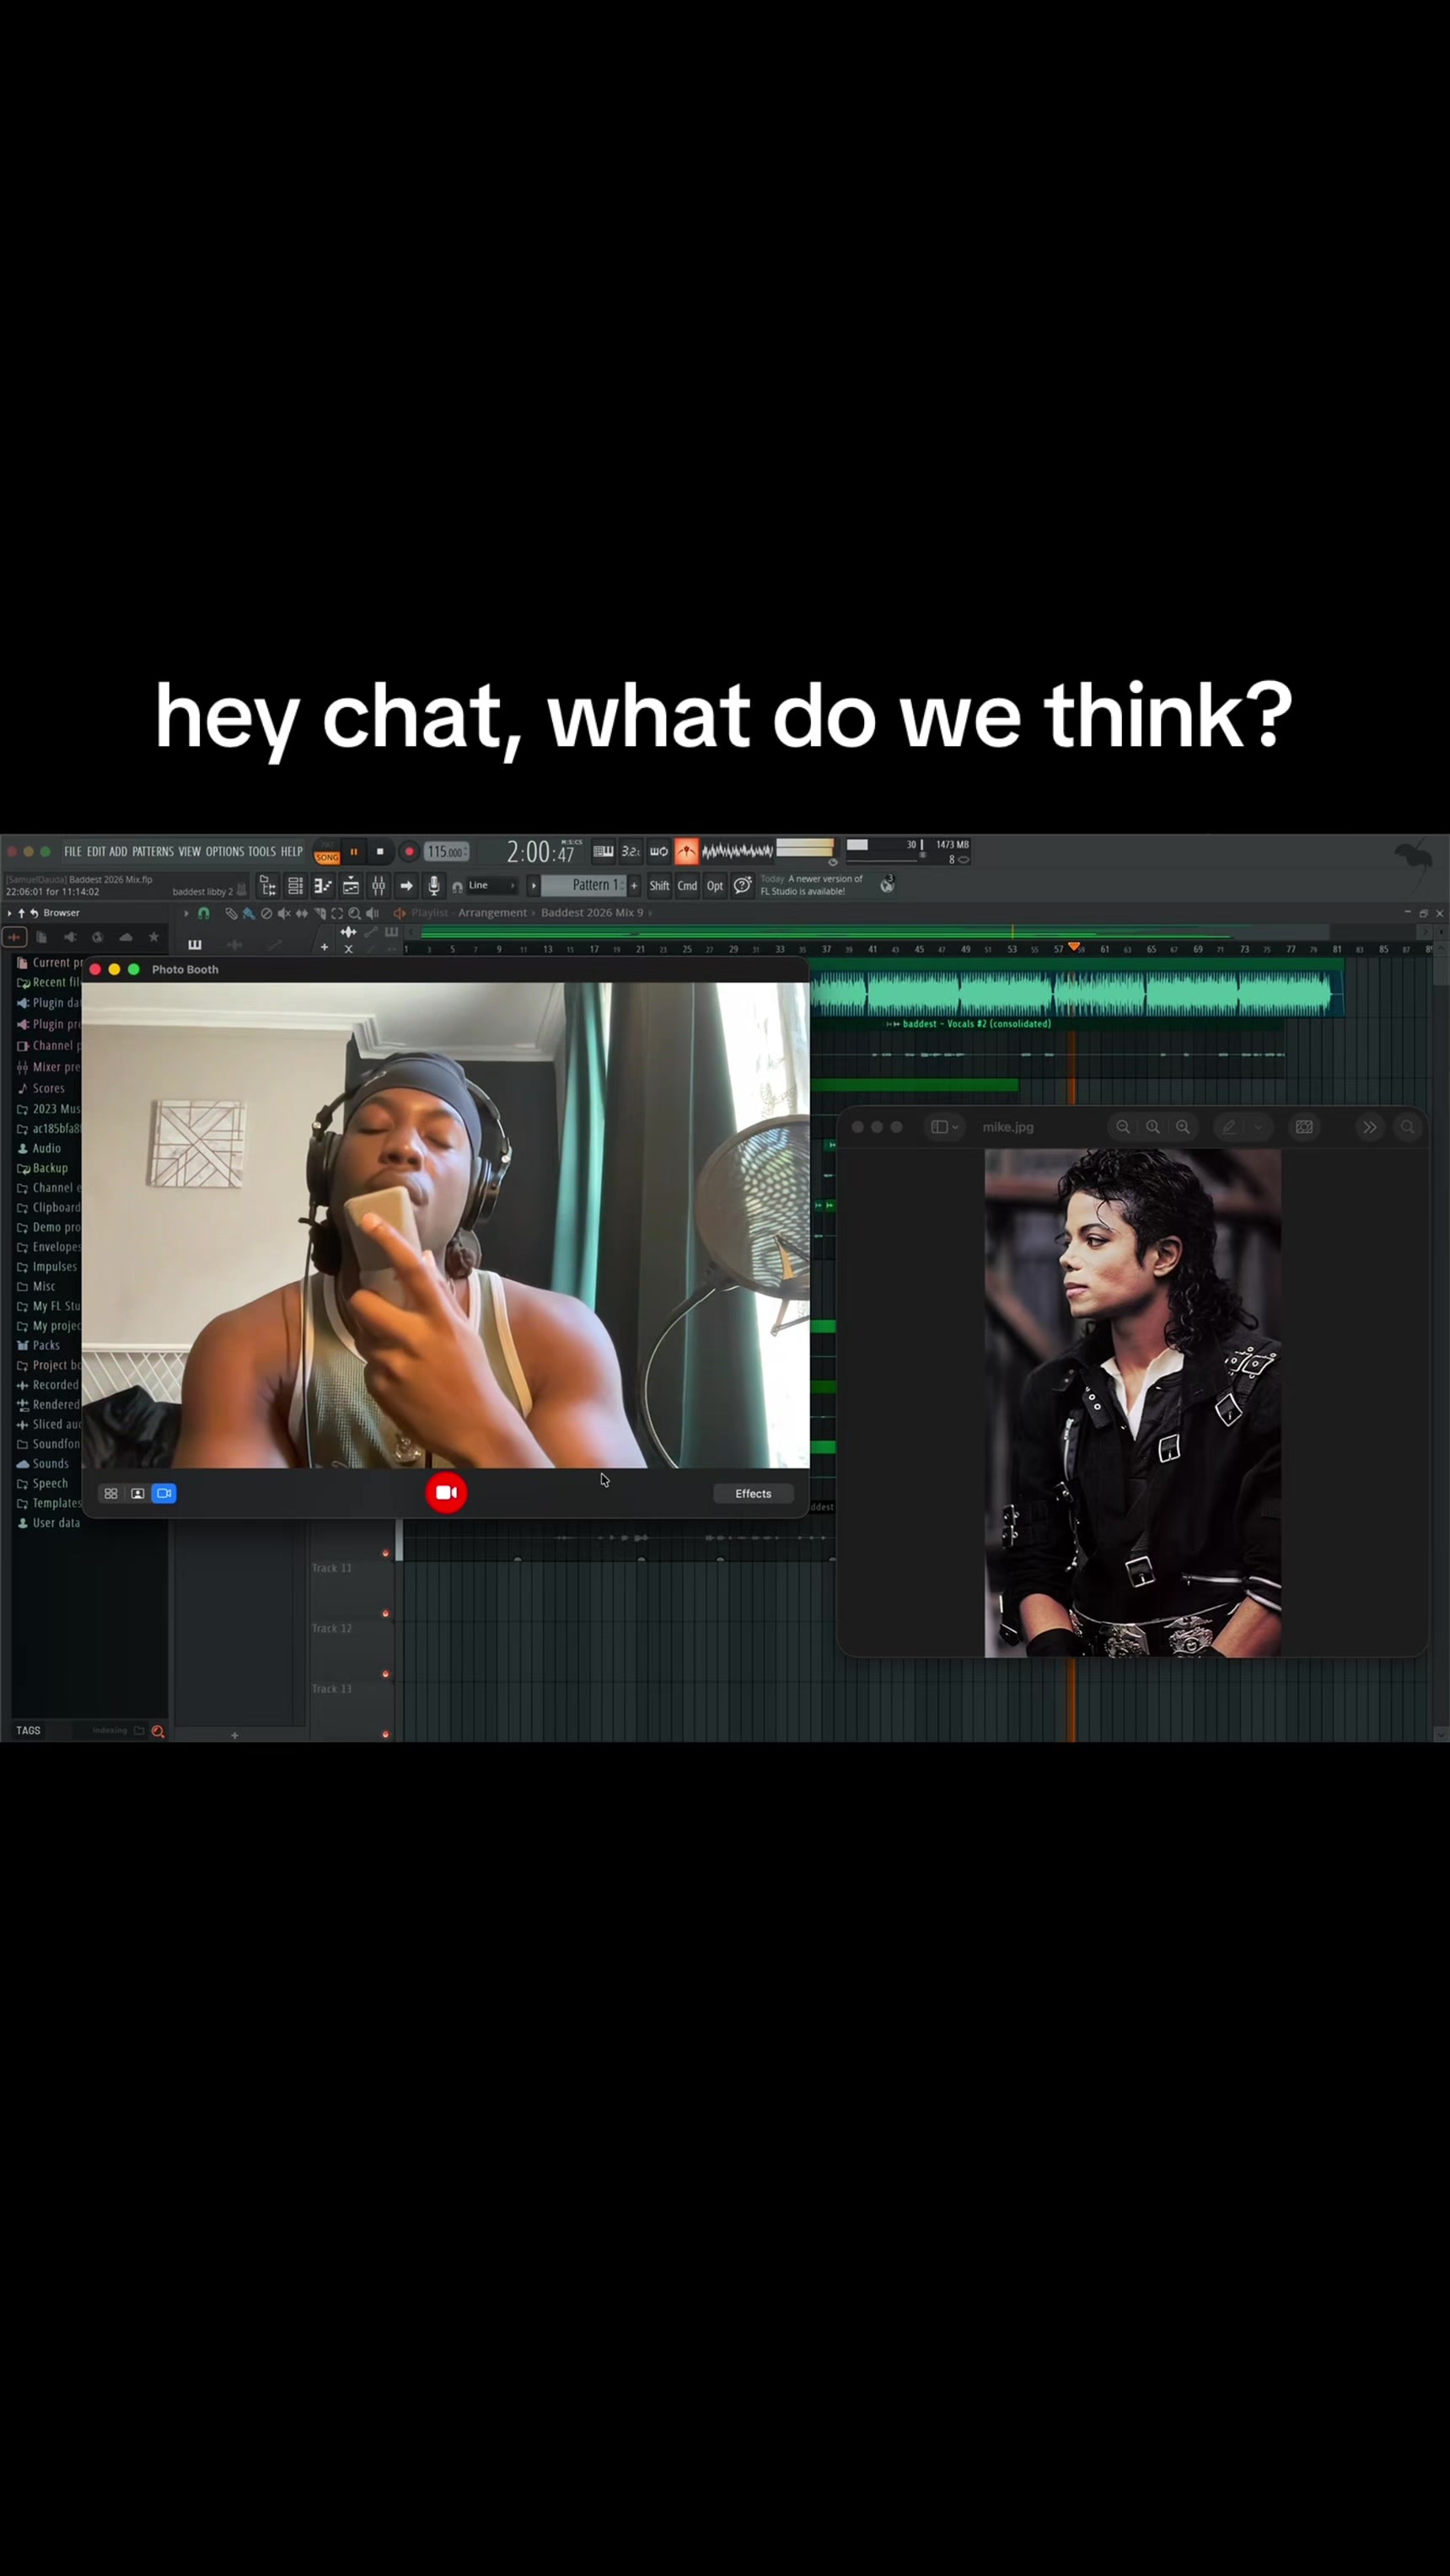
Task: Click the microphone recording icon in FL toolbar
Action: point(433,885)
